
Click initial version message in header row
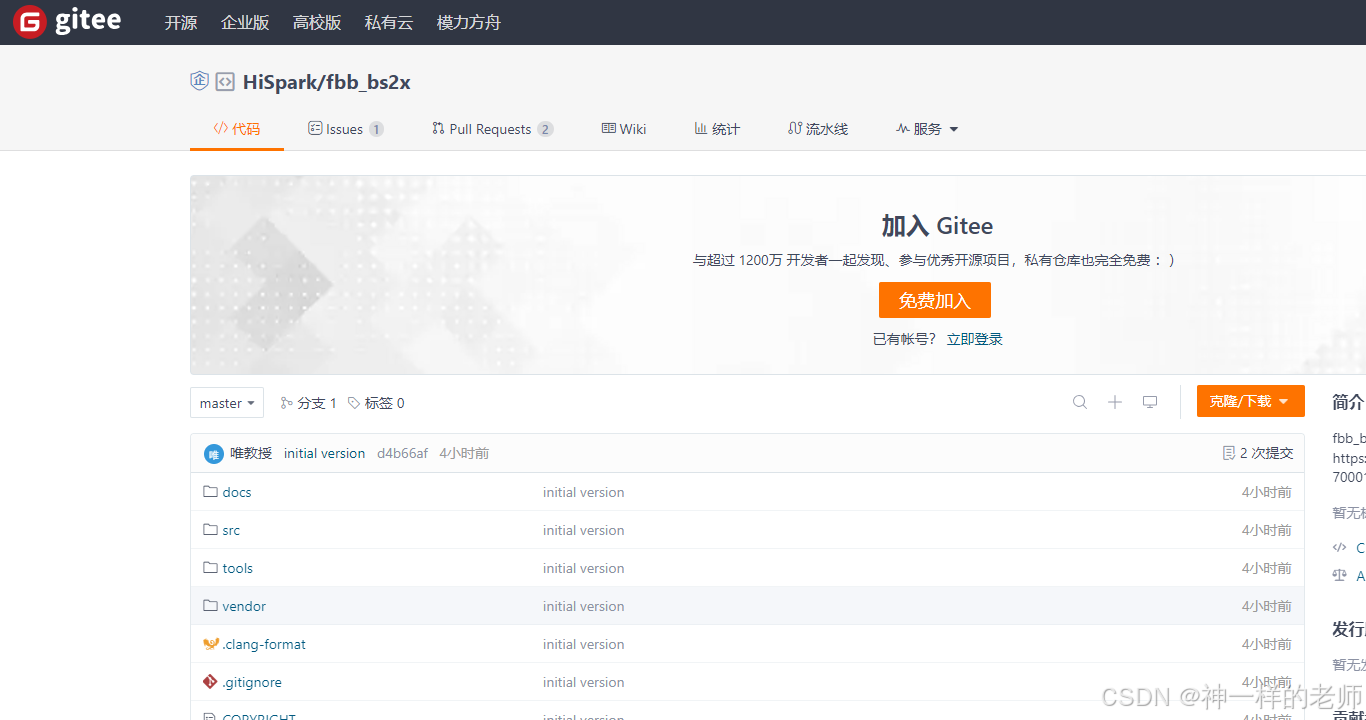[325, 453]
